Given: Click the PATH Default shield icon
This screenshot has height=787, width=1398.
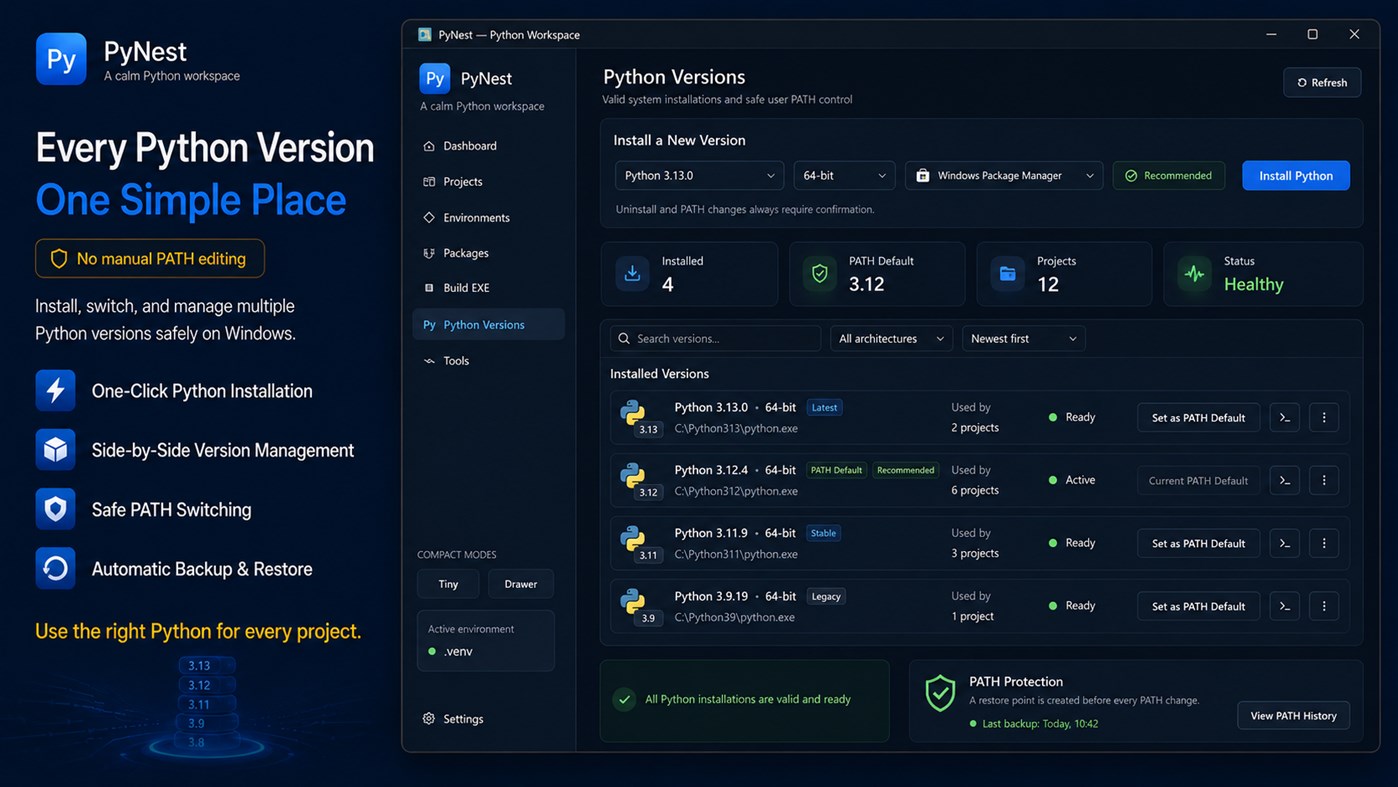Looking at the screenshot, I should (820, 273).
